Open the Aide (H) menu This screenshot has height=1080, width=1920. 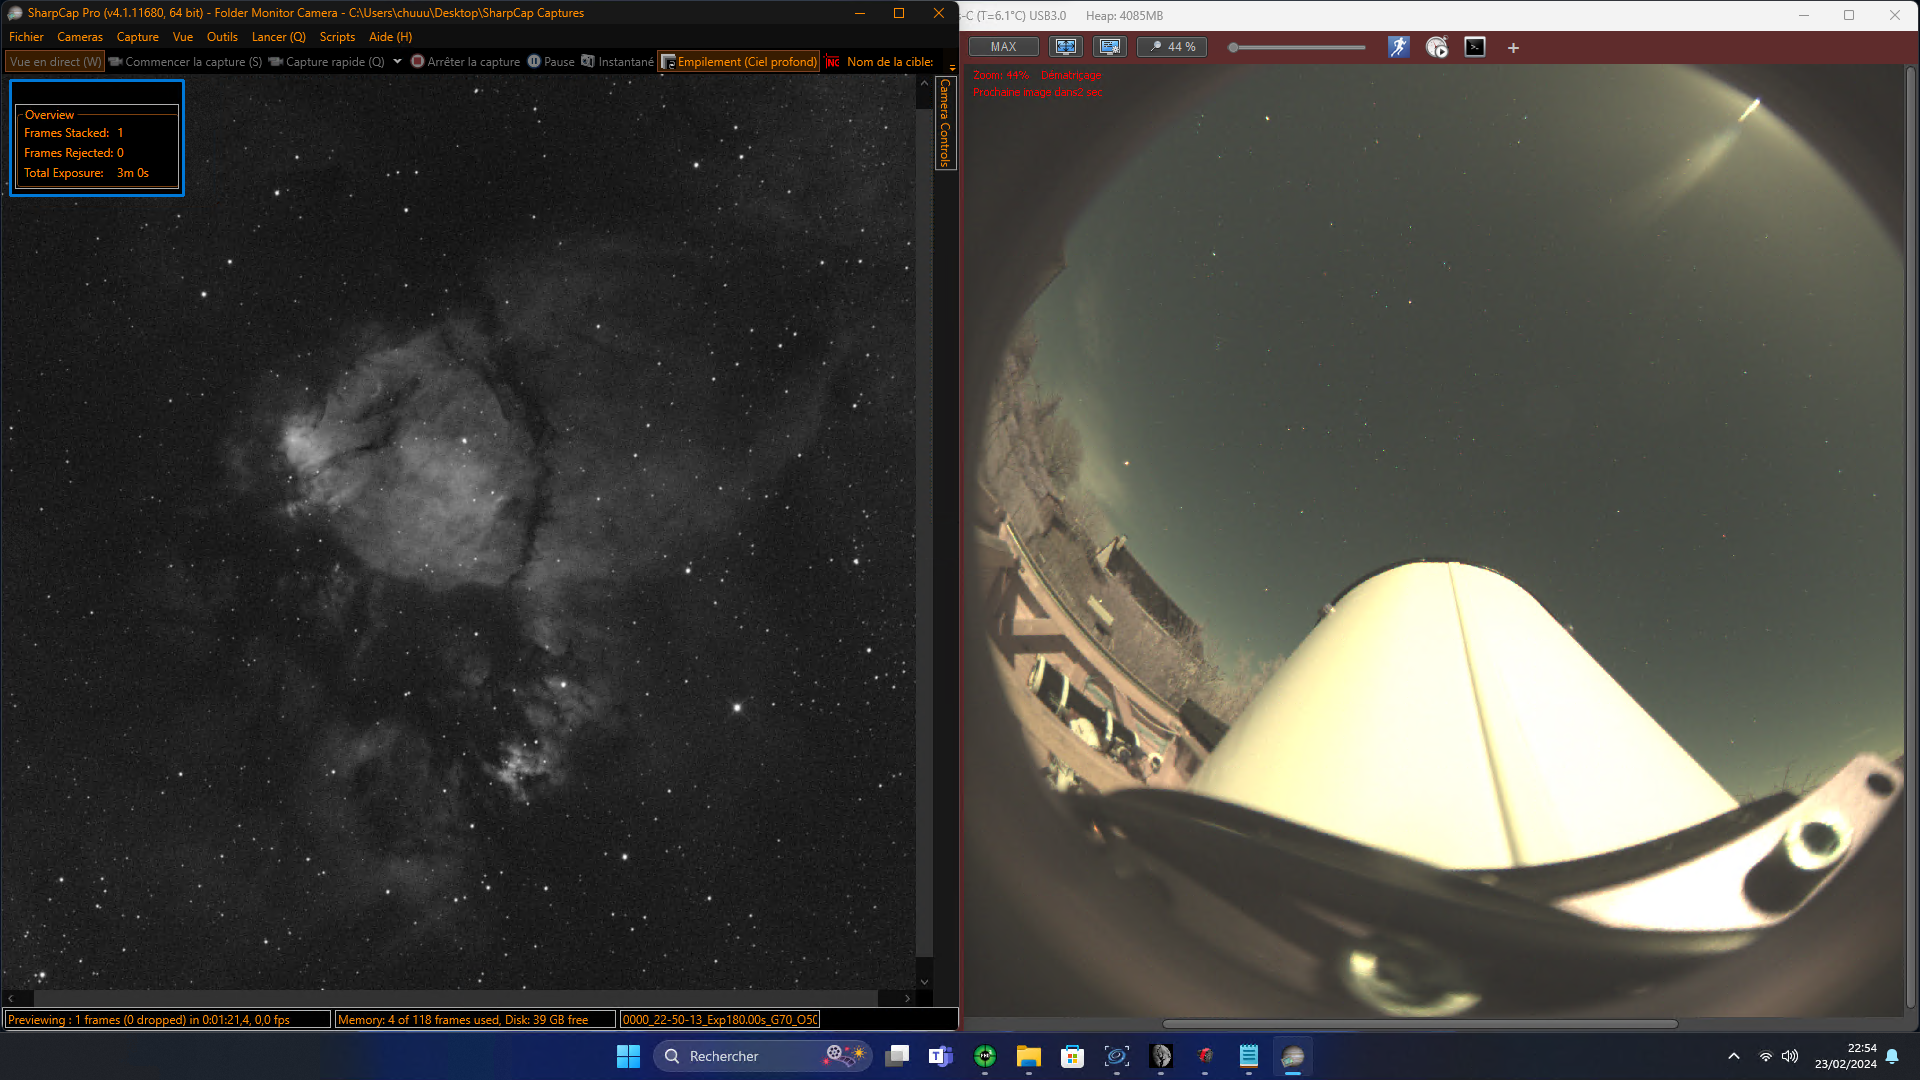coord(390,37)
